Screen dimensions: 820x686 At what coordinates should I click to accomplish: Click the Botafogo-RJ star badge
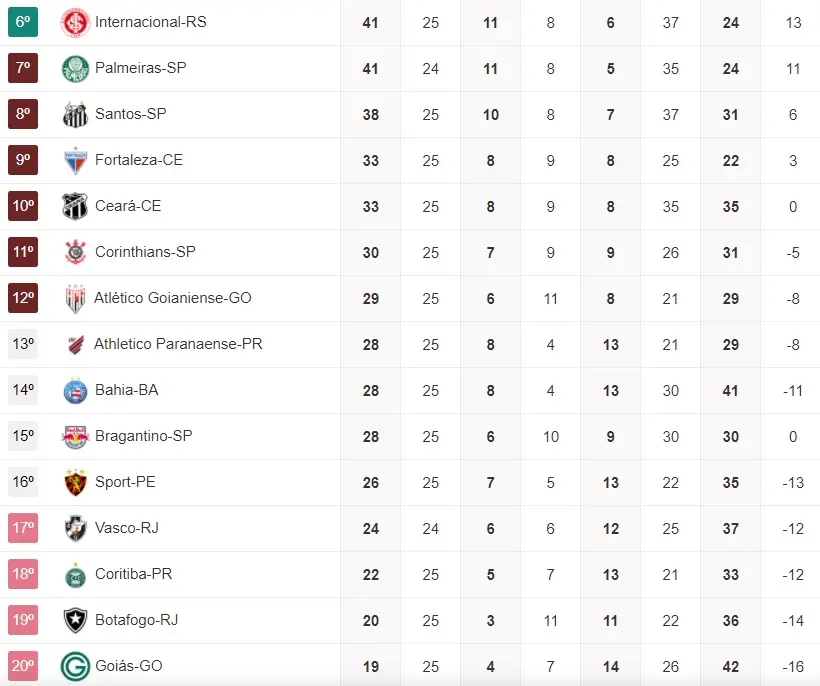(x=75, y=620)
